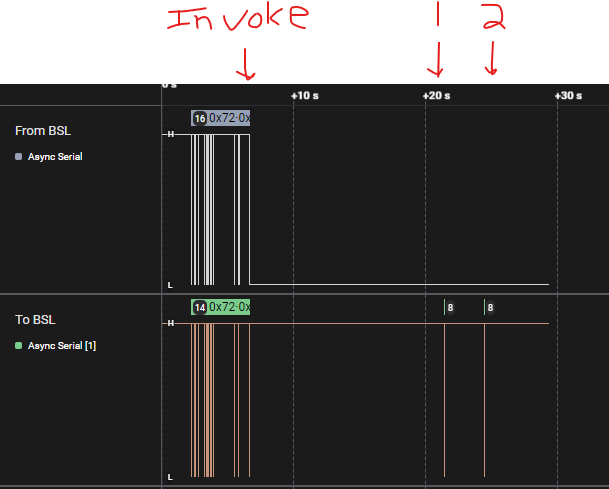Click the grey Async Serial analyzer swatch
The image size is (609, 489).
[x=18, y=157]
